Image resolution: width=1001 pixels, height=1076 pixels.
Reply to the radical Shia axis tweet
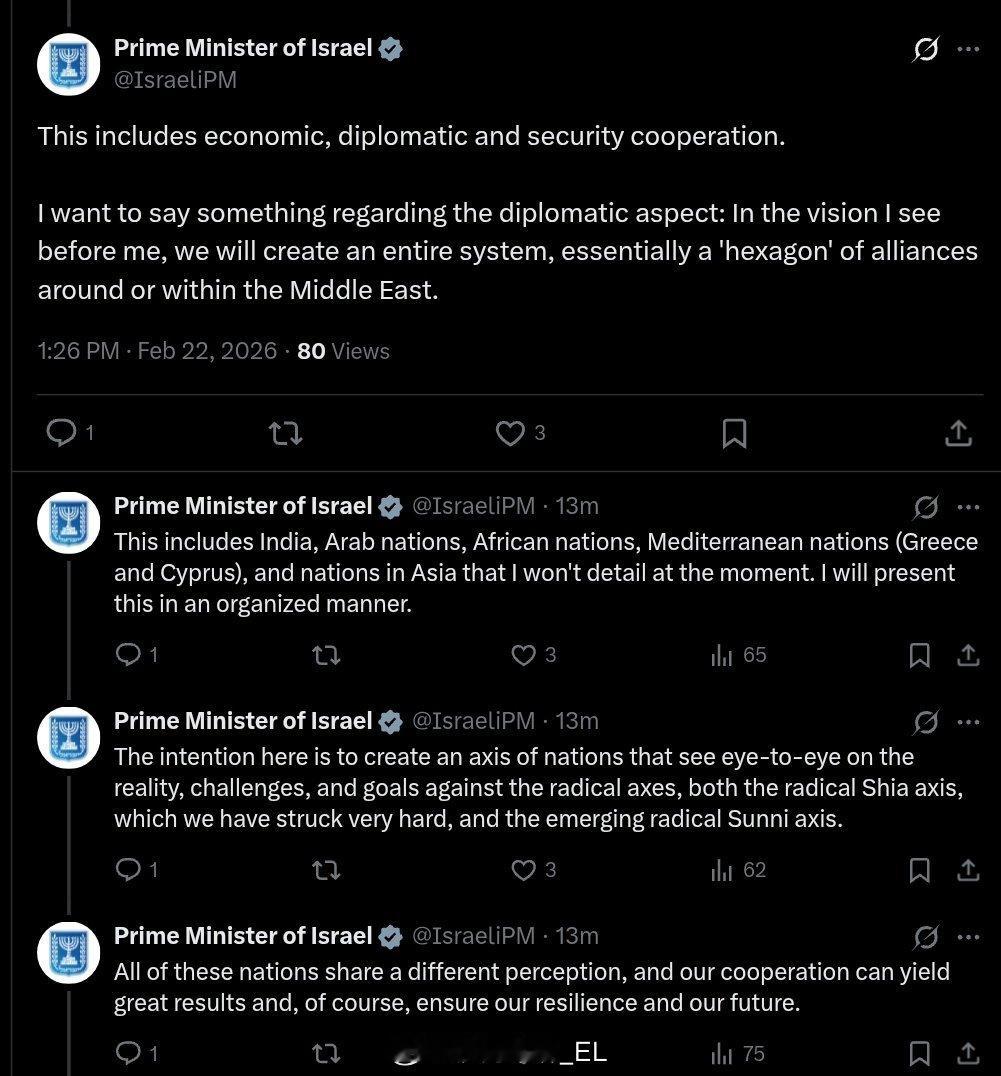[128, 870]
